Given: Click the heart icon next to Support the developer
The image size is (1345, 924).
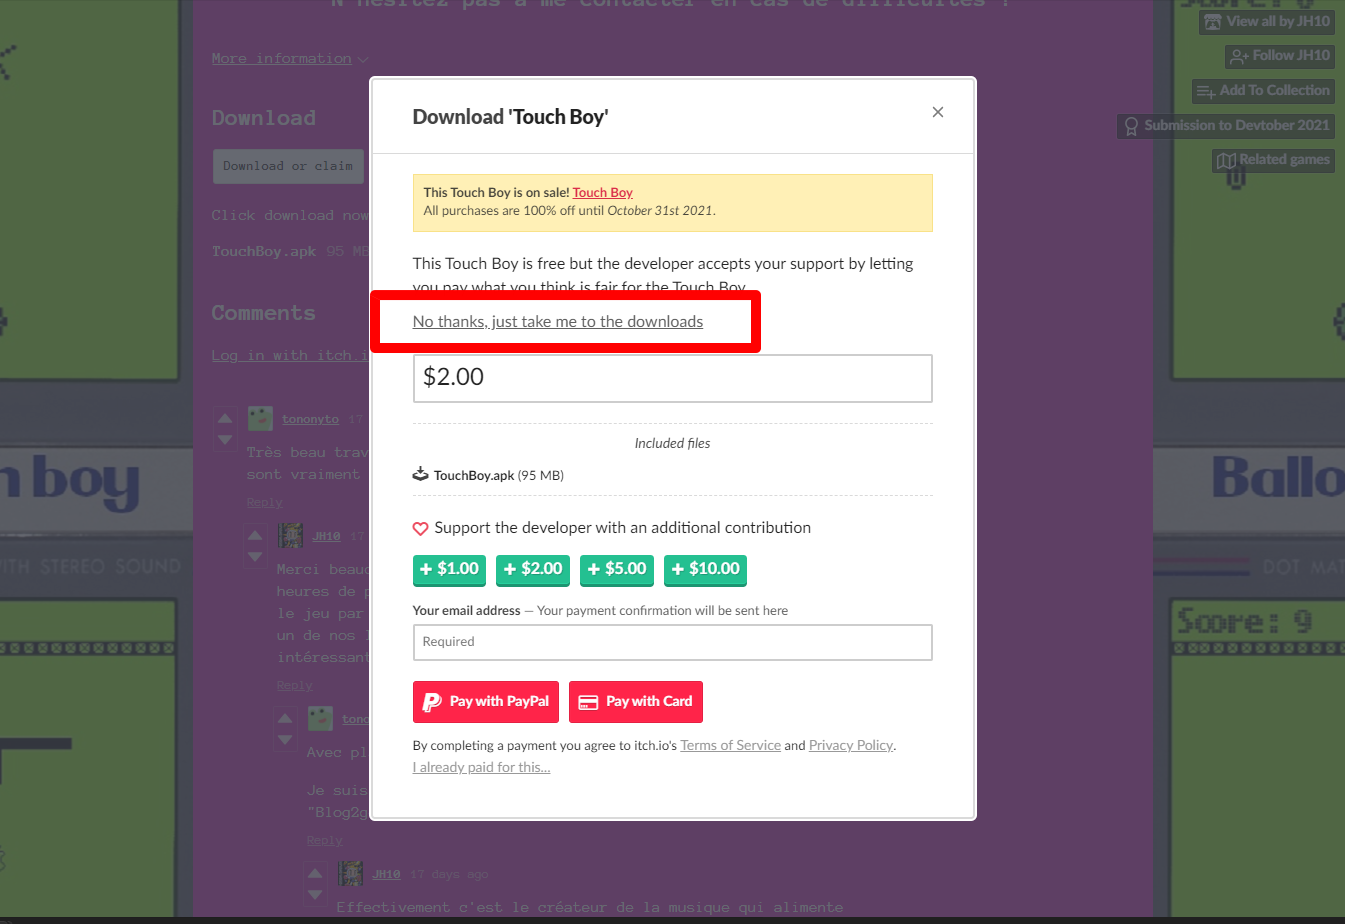Looking at the screenshot, I should [421, 528].
